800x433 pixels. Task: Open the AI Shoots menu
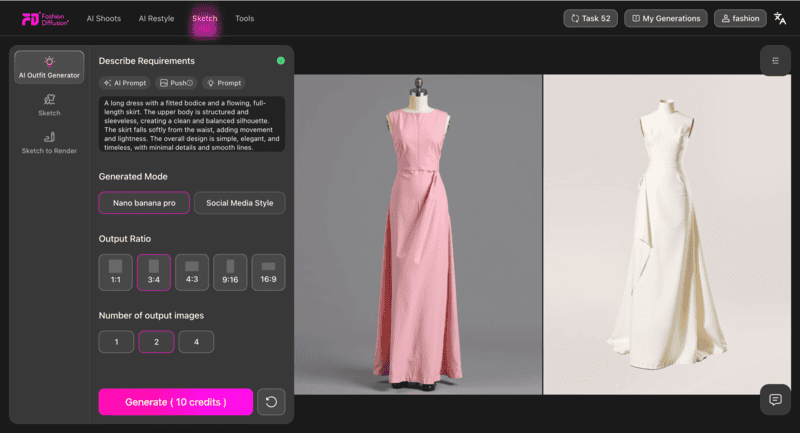click(x=104, y=18)
